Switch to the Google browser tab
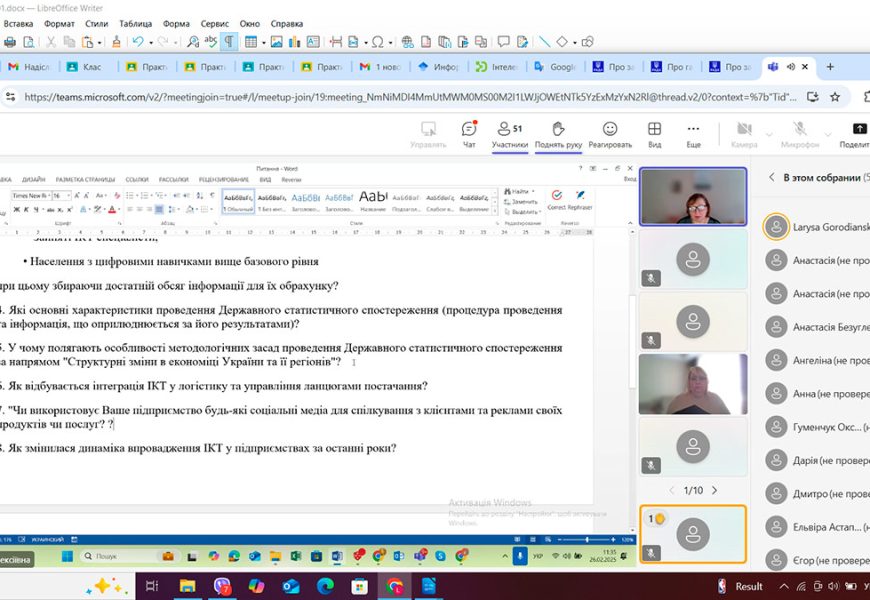 click(x=555, y=67)
